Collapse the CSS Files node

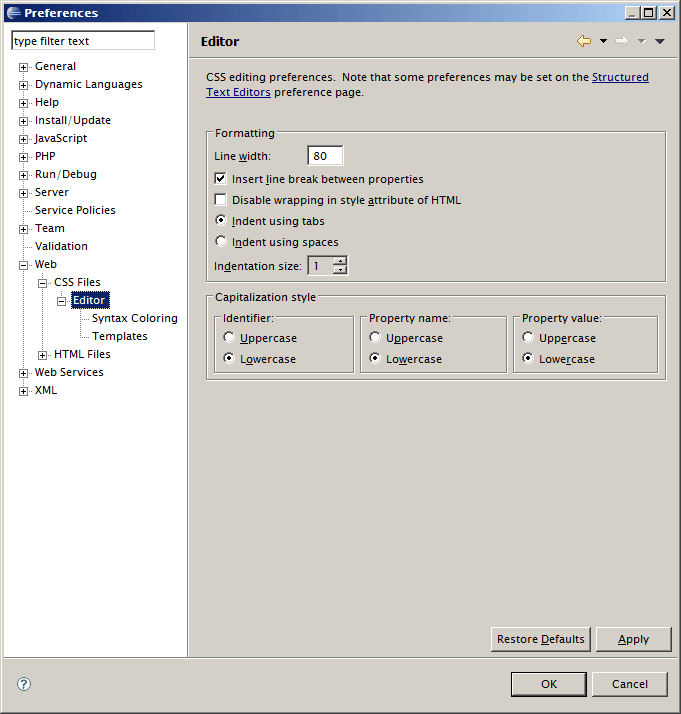pyautogui.click(x=42, y=283)
